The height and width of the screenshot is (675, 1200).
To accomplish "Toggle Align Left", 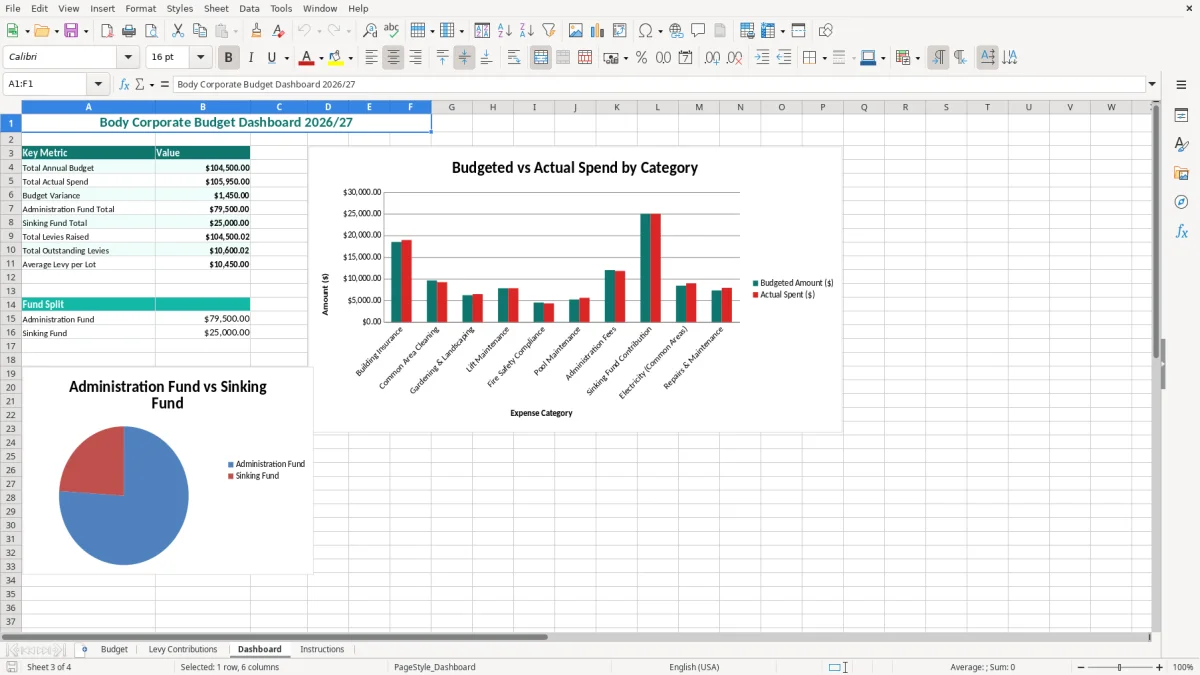I will 371,58.
